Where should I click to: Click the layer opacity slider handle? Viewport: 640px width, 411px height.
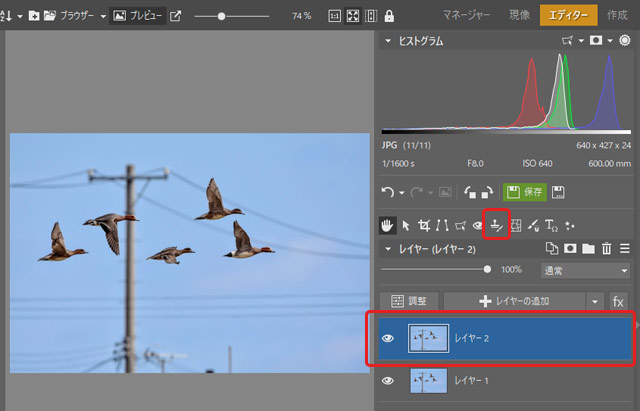(x=487, y=270)
